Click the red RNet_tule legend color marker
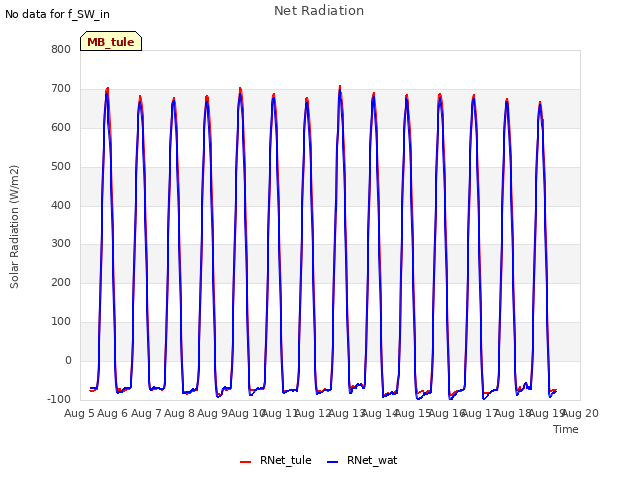Viewport: 640px width, 480px height. pyautogui.click(x=245, y=462)
